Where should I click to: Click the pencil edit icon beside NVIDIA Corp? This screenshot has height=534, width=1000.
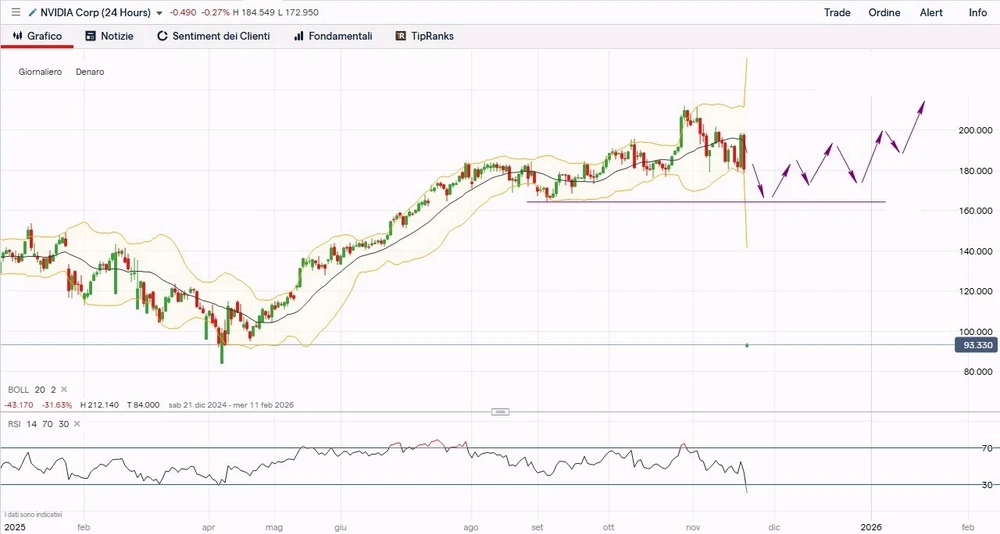[x=33, y=12]
